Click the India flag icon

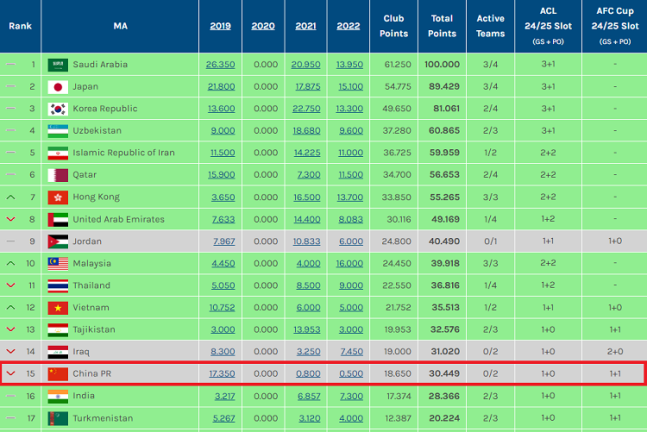(x=58, y=397)
